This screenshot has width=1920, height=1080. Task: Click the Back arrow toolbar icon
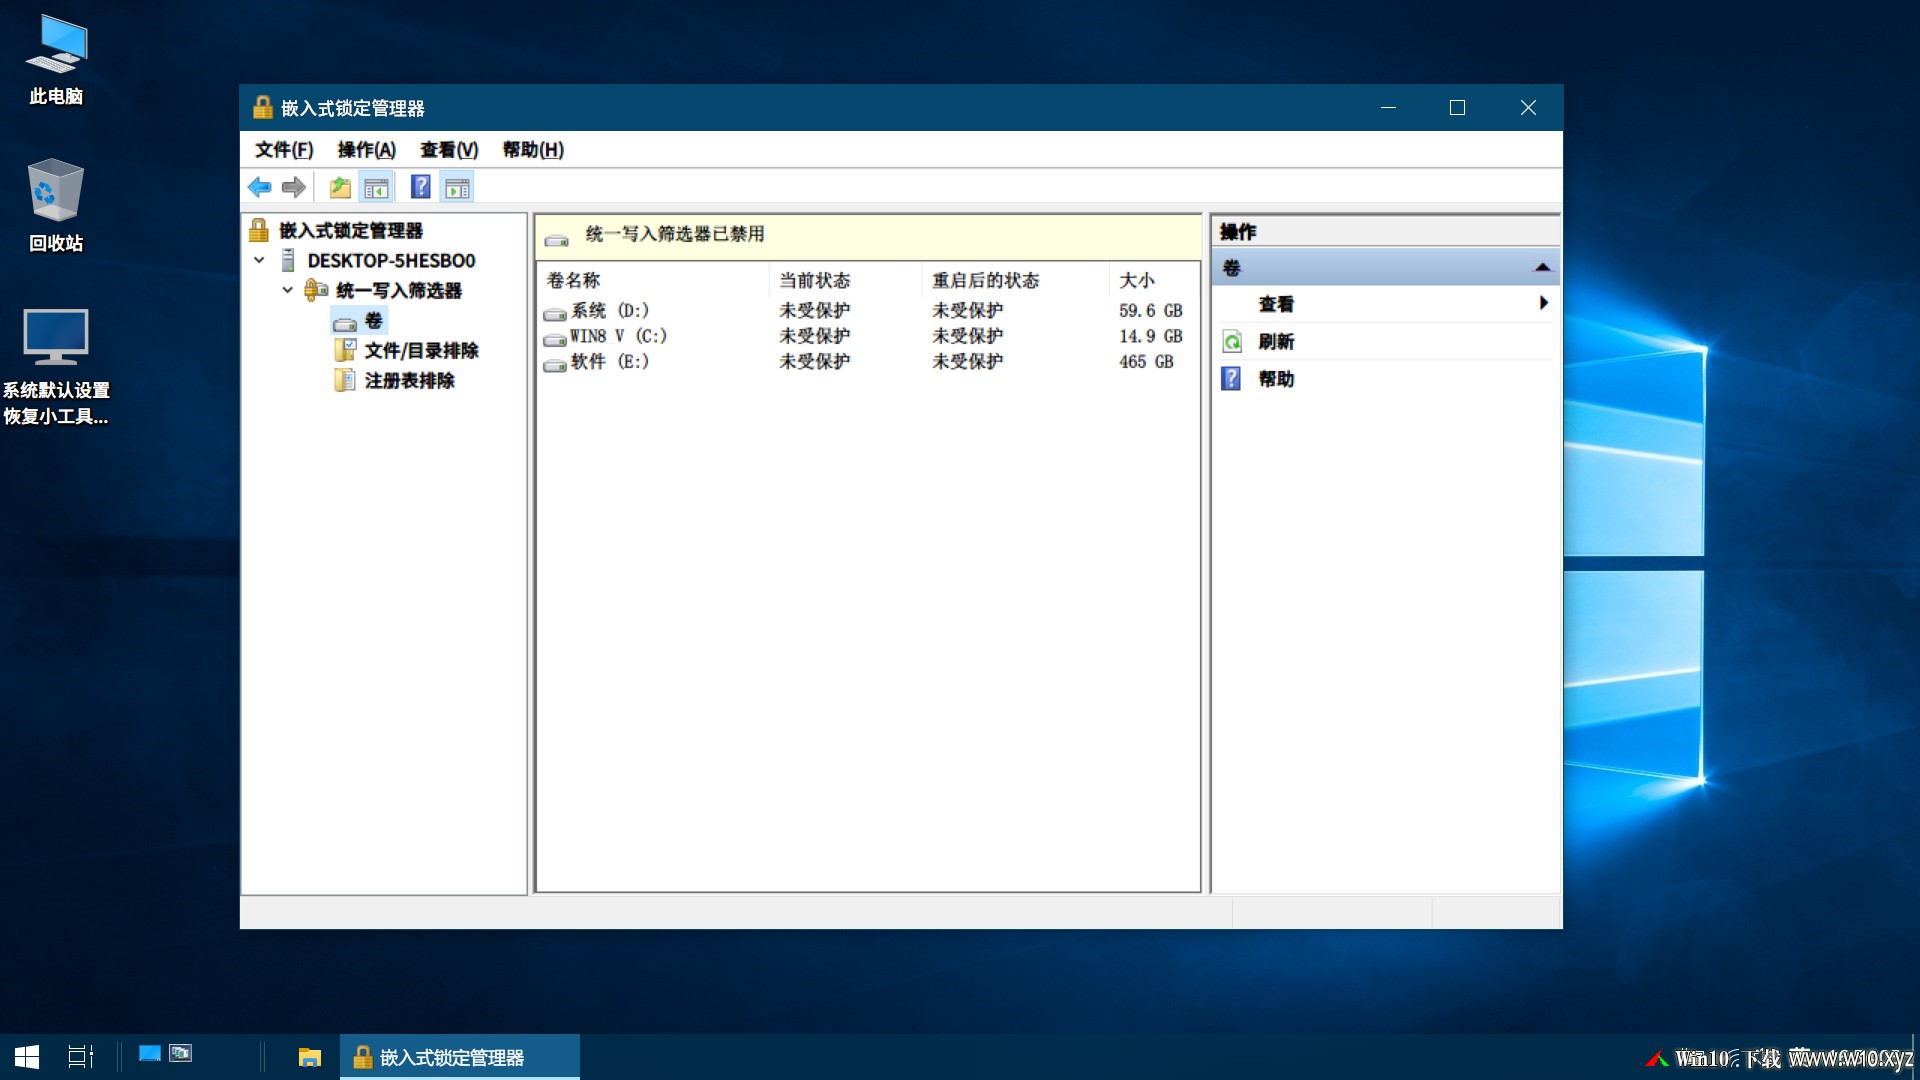[x=260, y=187]
